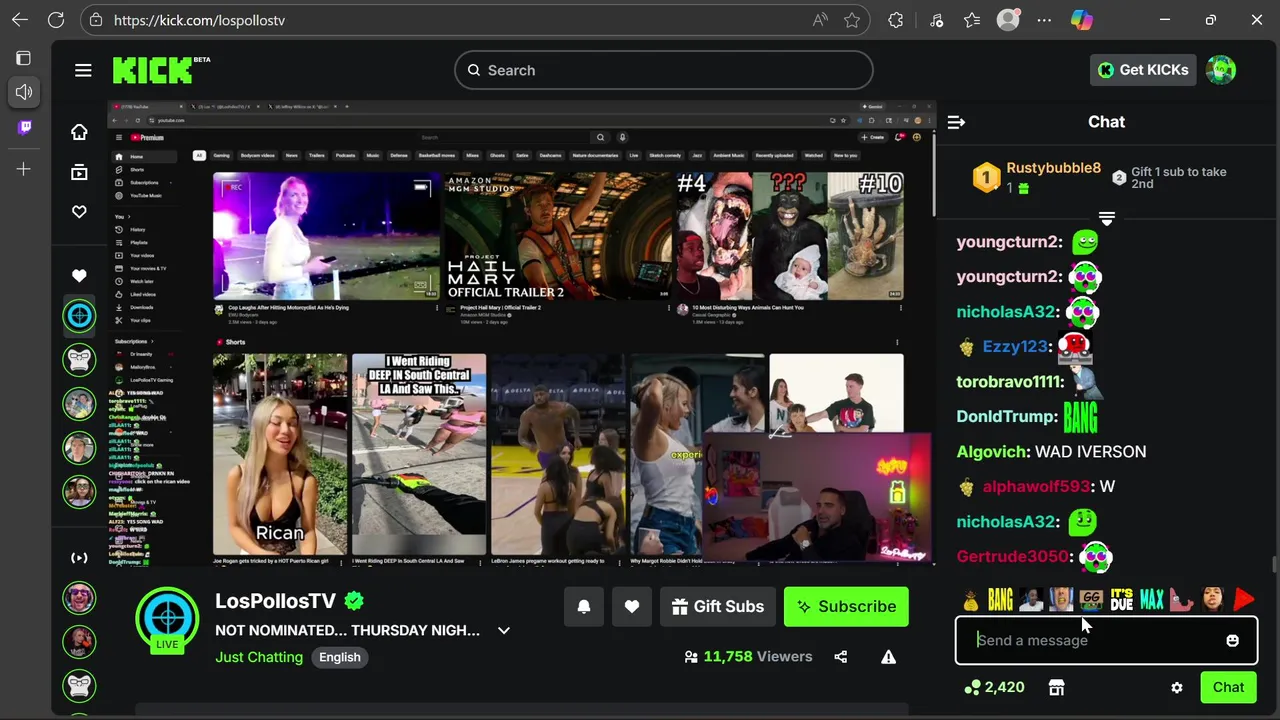Image resolution: width=1280 pixels, height=720 pixels.
Task: Open Gertrude3050's chat user card
Action: pos(1012,557)
